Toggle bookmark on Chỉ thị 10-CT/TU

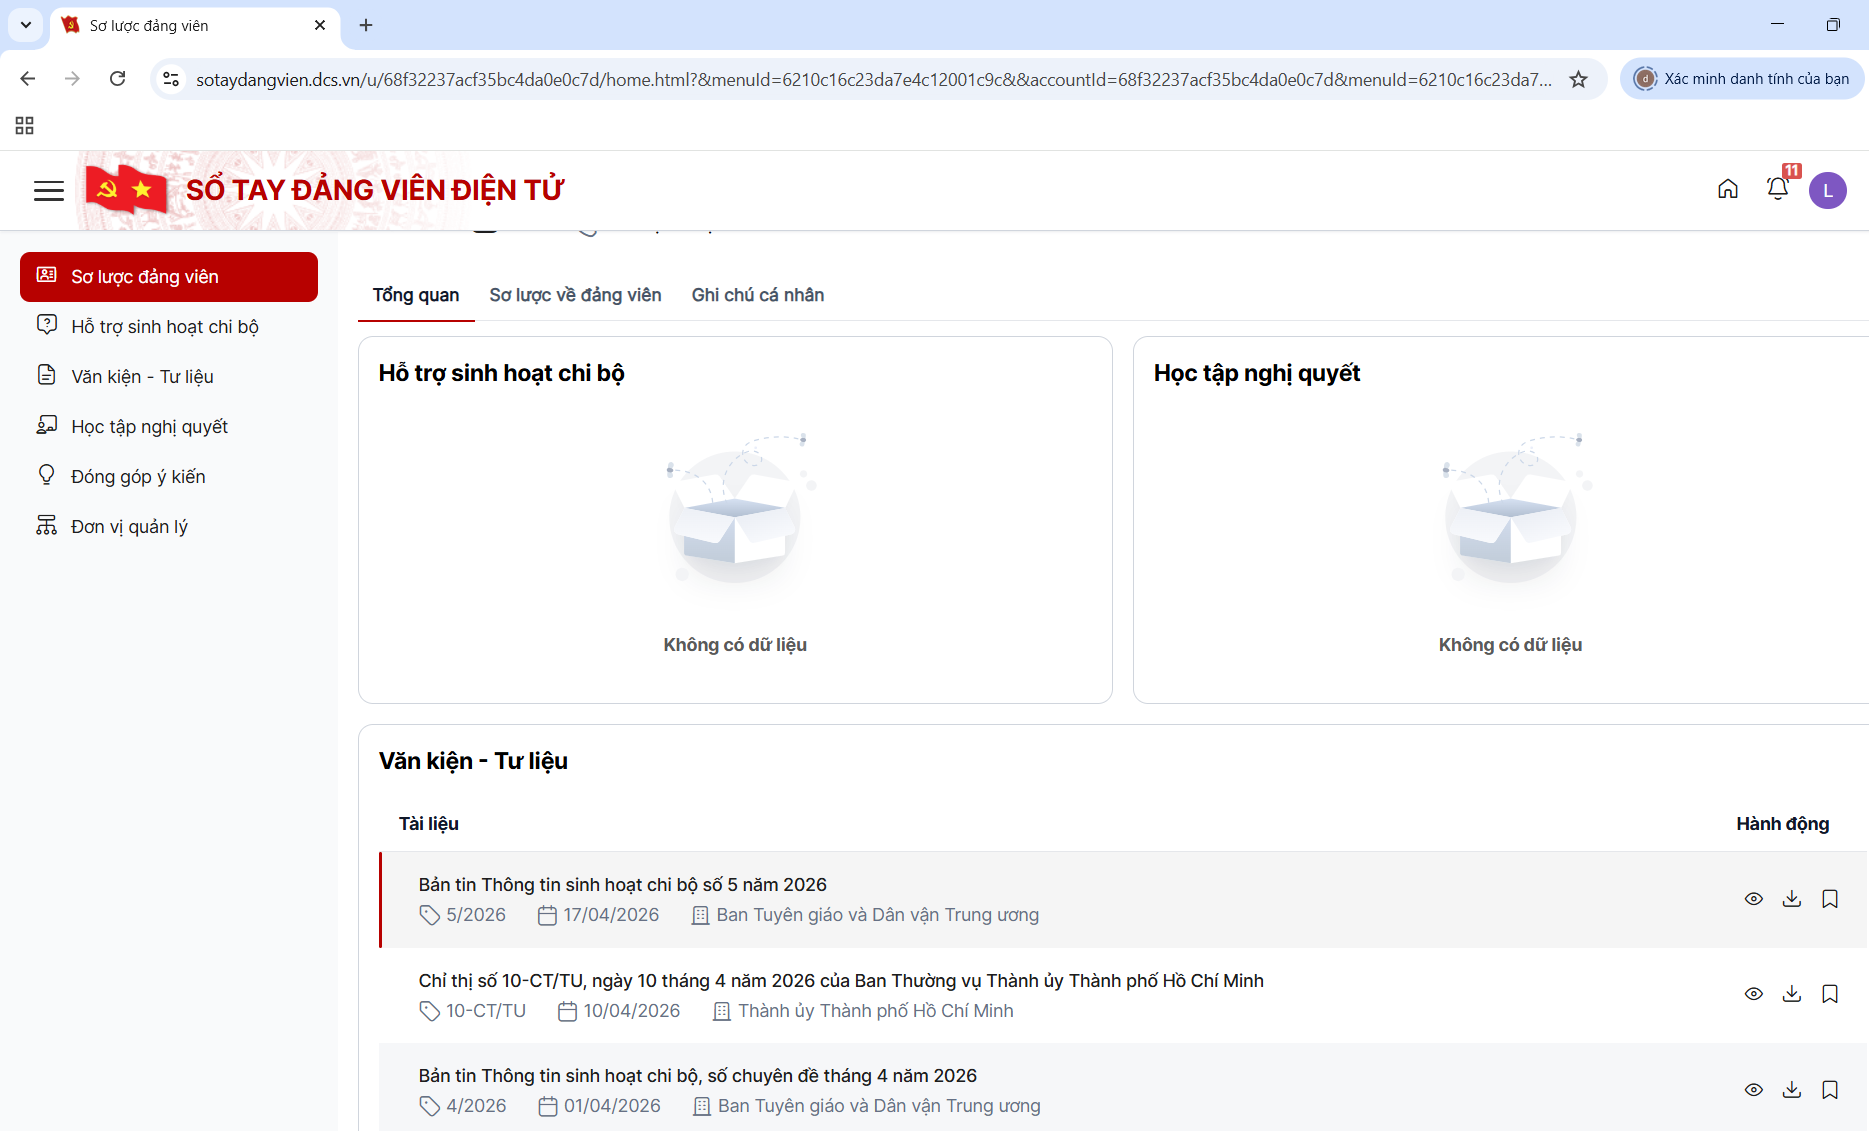[1829, 994]
